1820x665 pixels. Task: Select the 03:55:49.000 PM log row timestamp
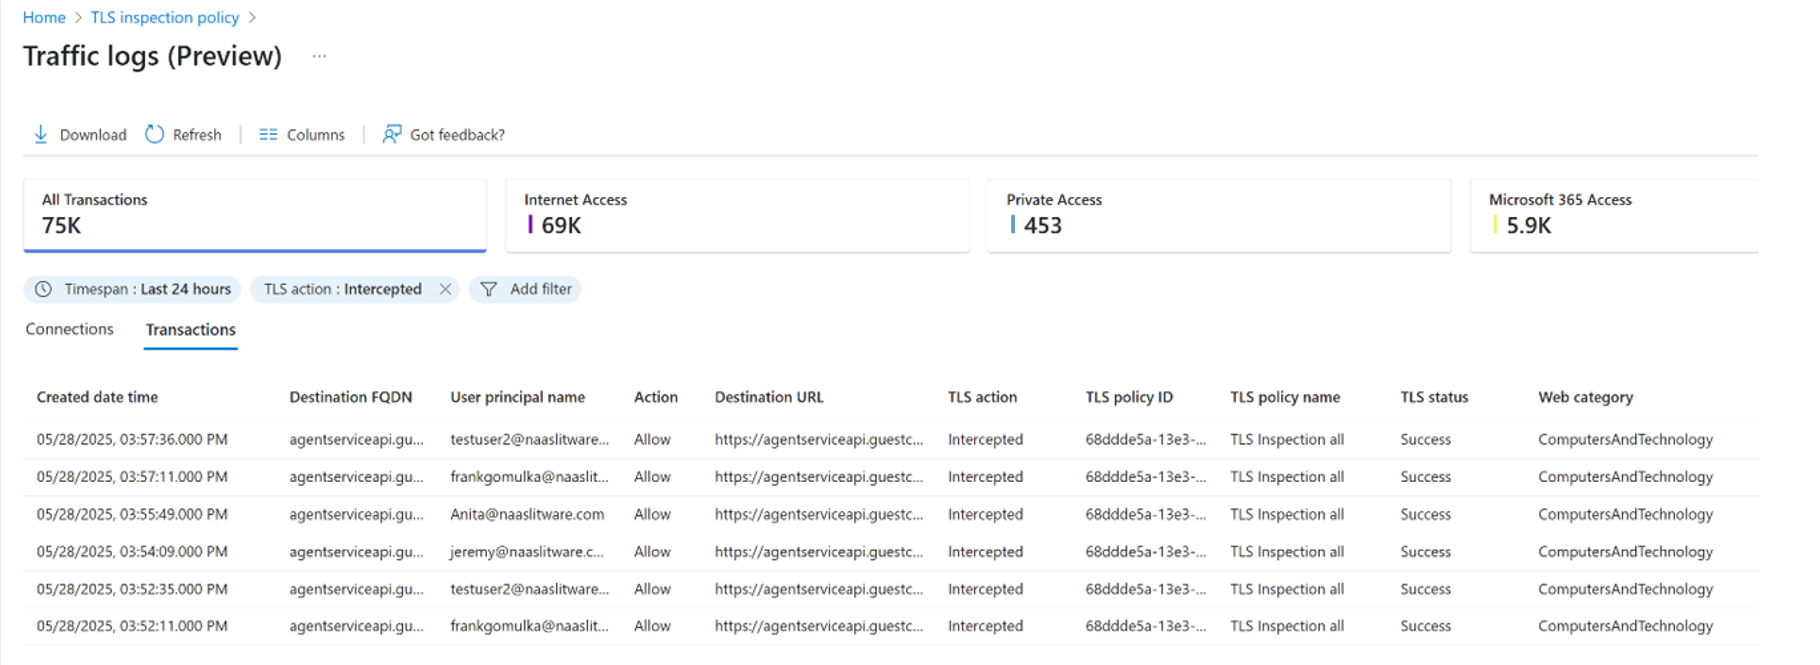132,514
